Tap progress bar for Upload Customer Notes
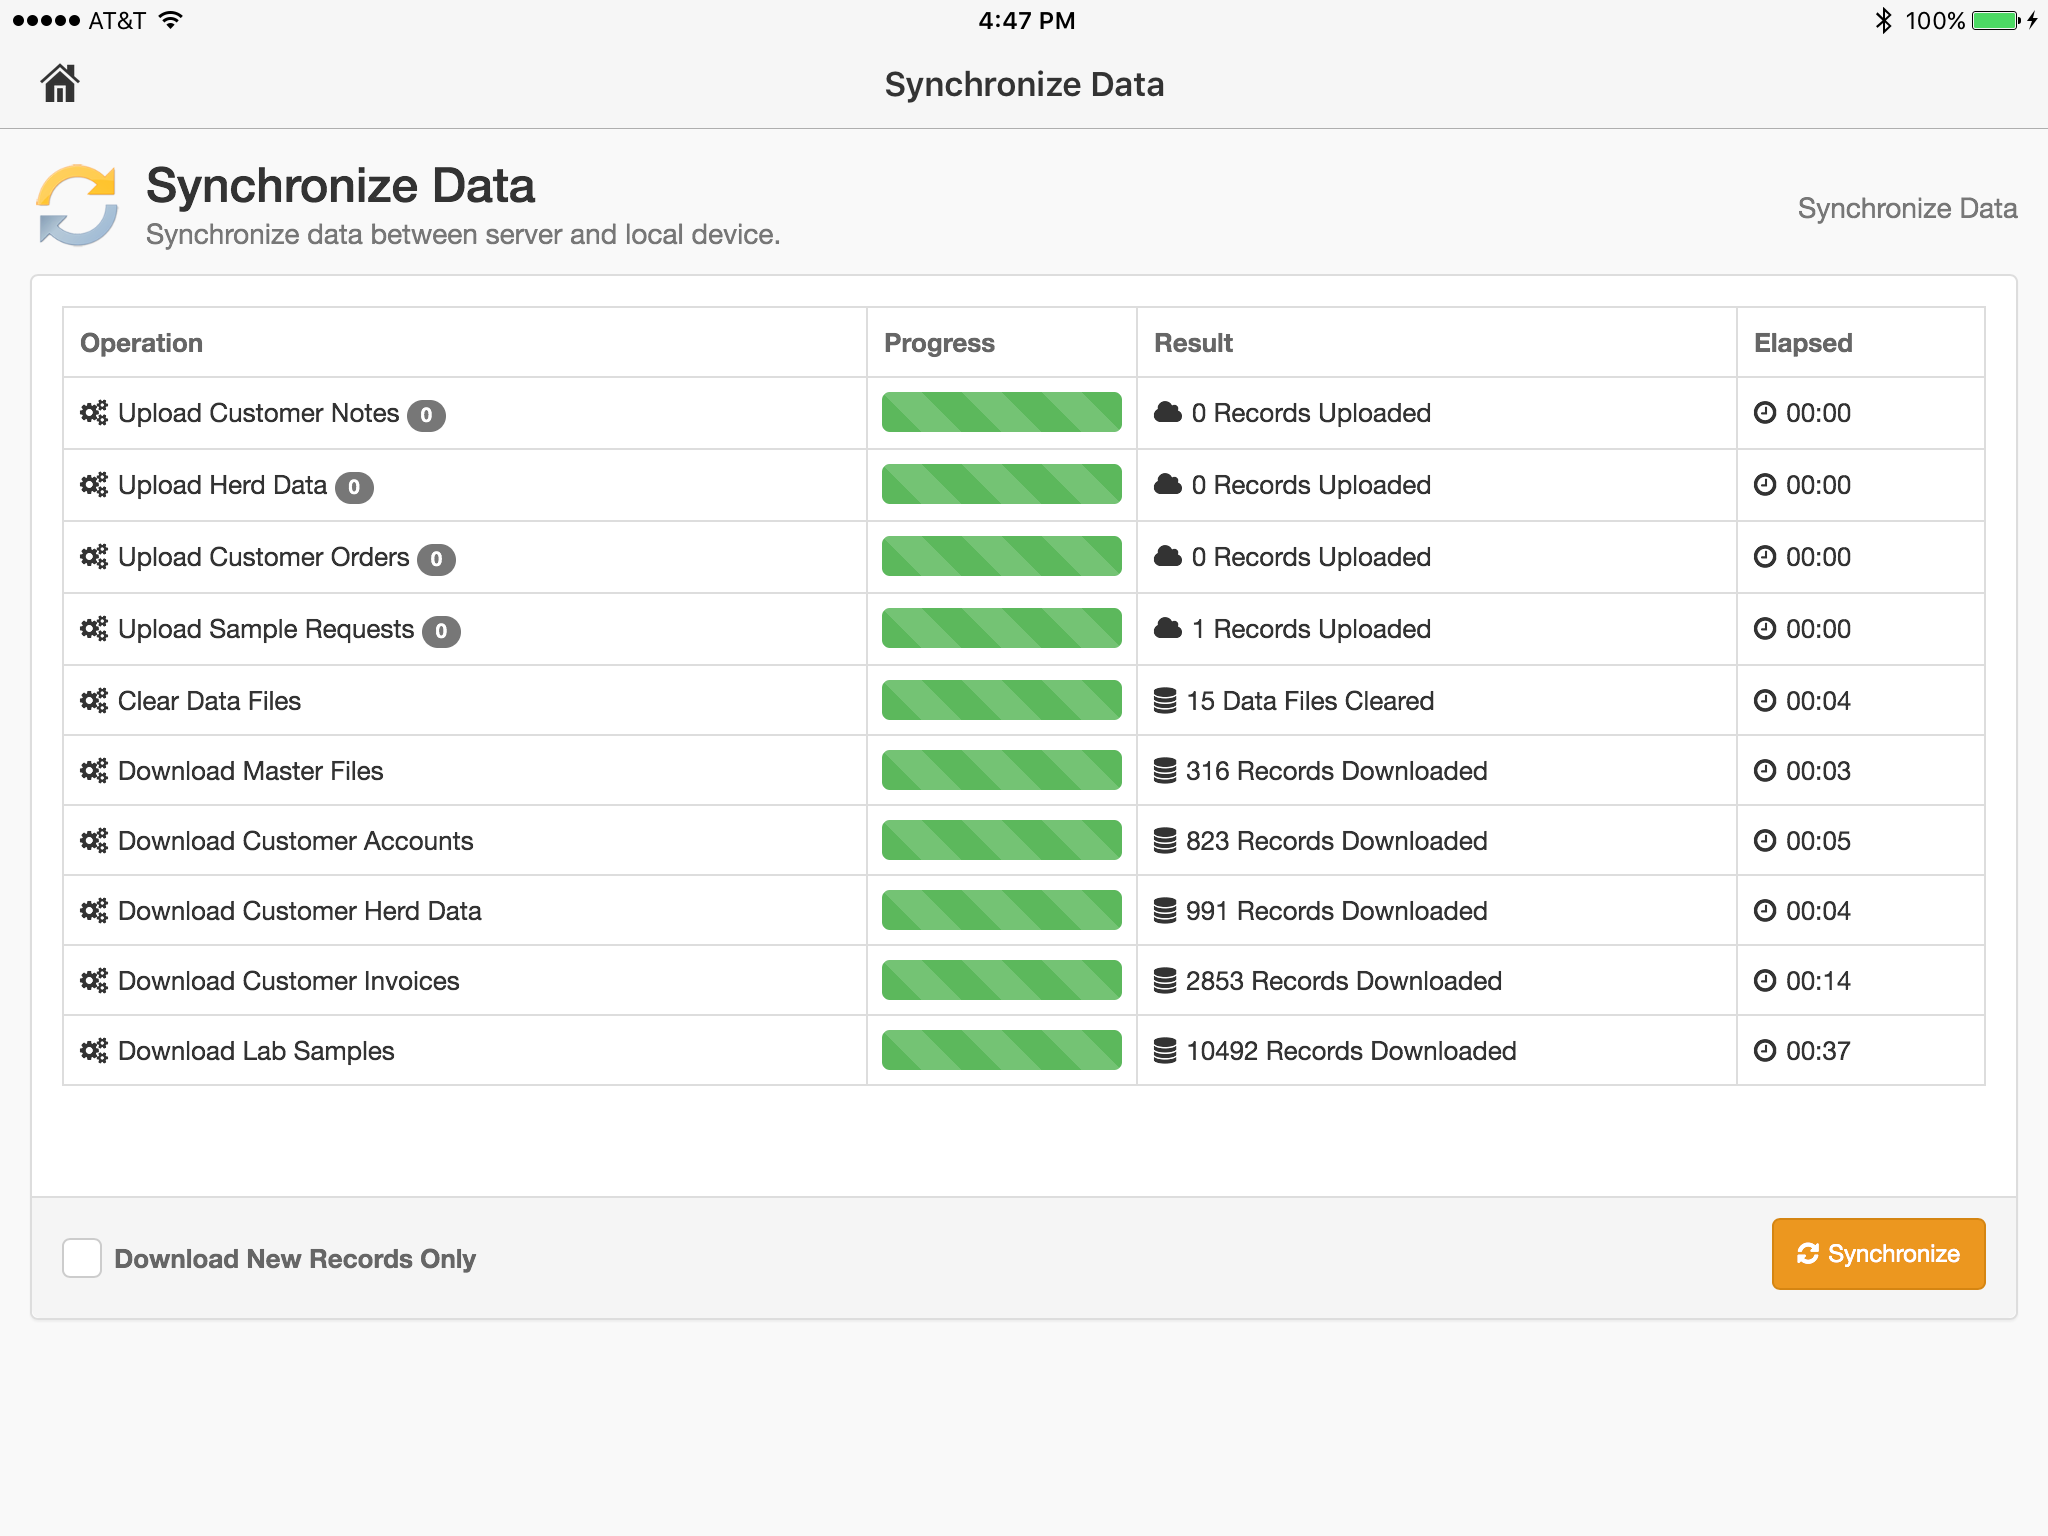The height and width of the screenshot is (1536, 2048). point(1001,412)
